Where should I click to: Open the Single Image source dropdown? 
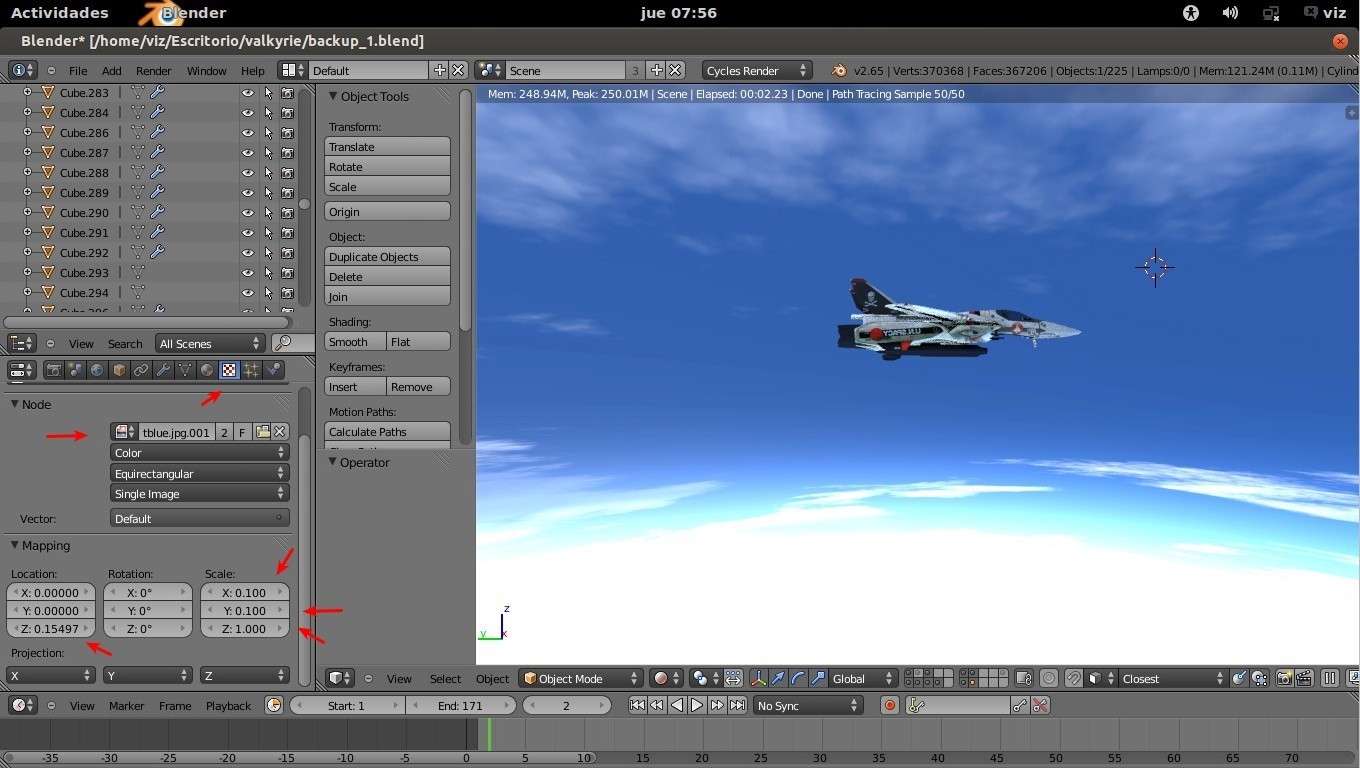200,493
